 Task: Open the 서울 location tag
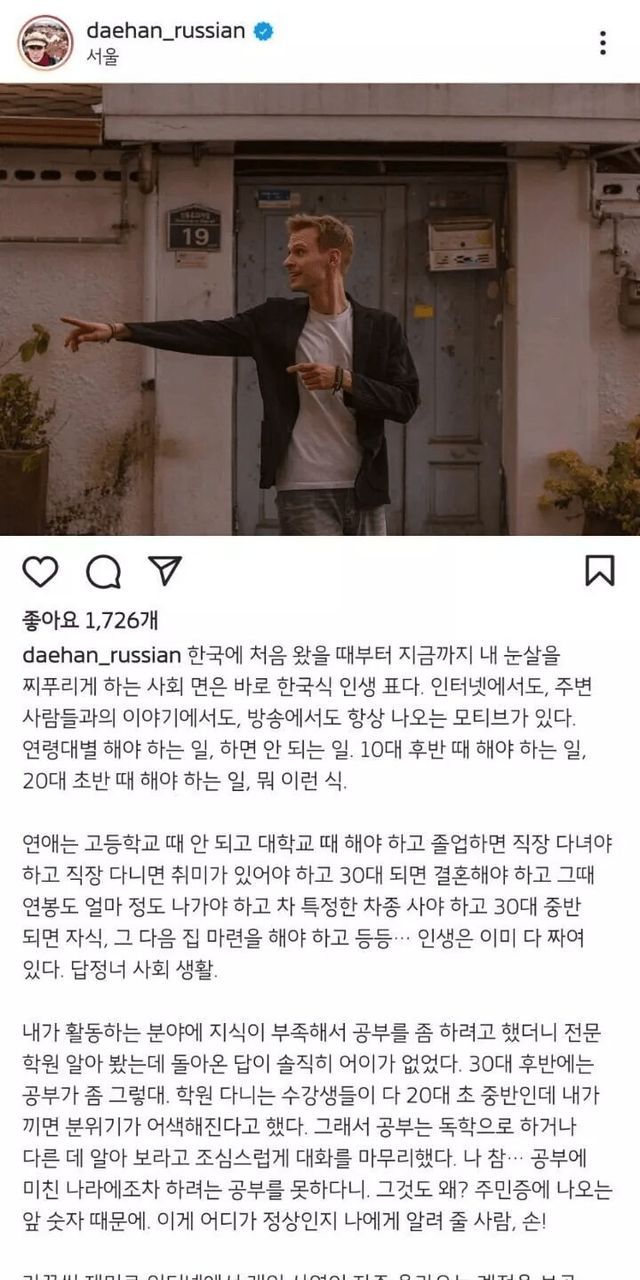pyautogui.click(x=102, y=58)
